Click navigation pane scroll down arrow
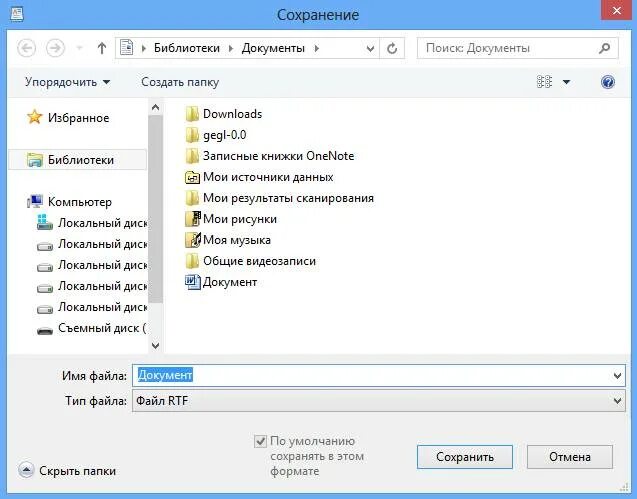 click(155, 345)
